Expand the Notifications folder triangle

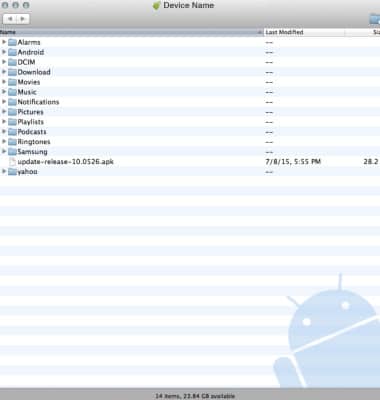(x=4, y=102)
